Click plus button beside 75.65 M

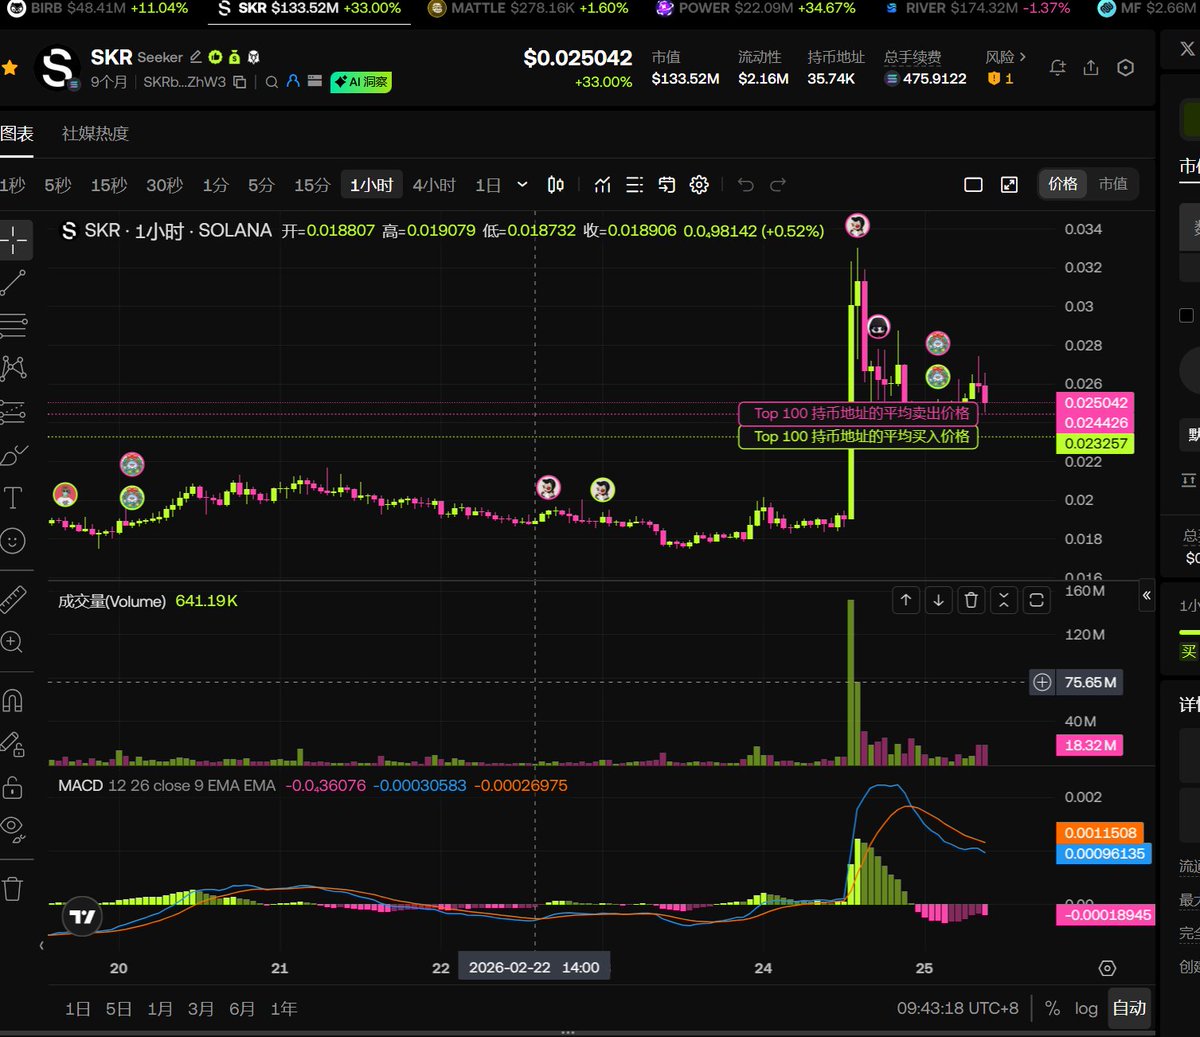[x=1042, y=682]
